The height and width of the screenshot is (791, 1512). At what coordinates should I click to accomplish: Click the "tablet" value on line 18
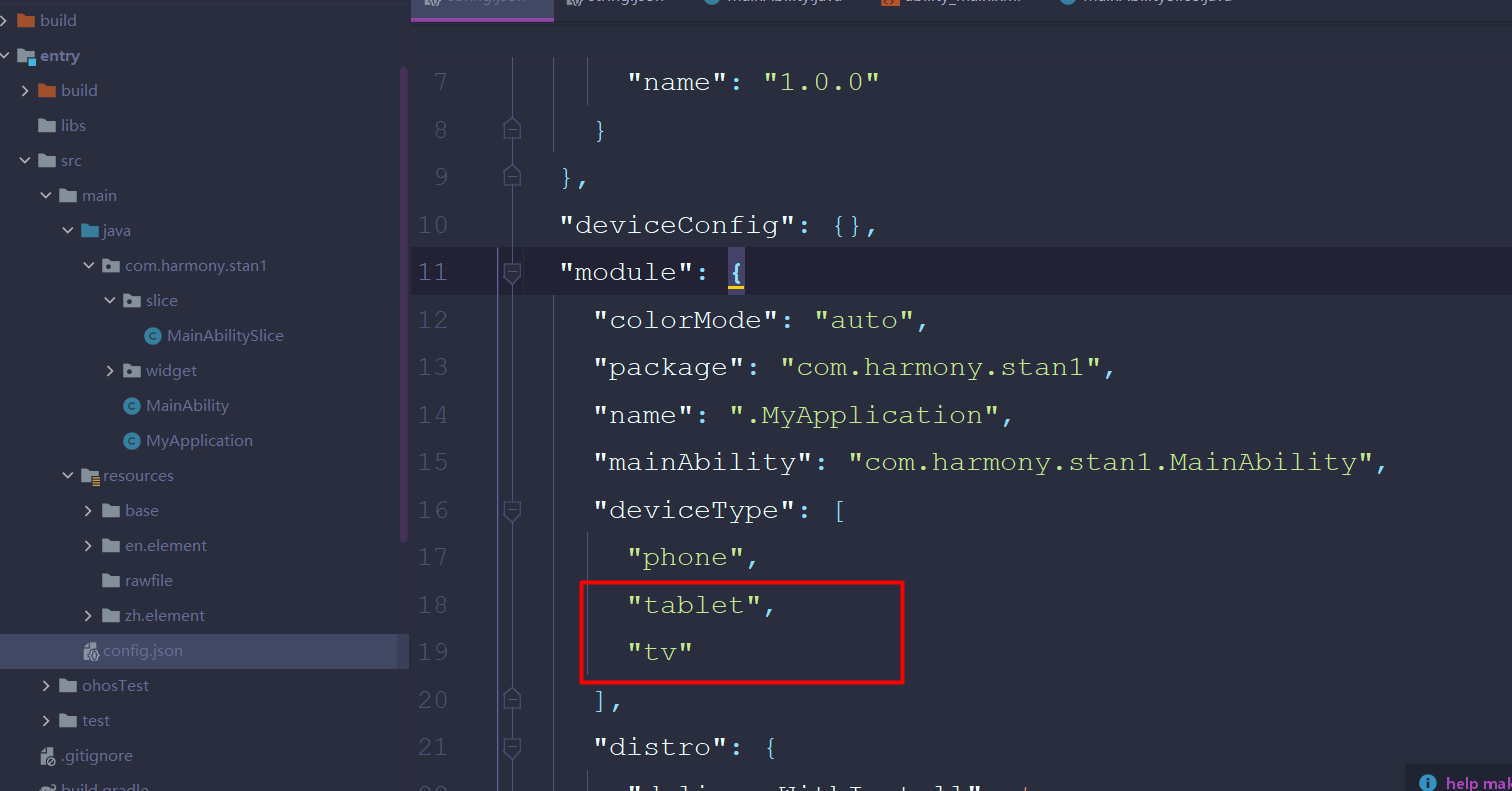point(694,604)
